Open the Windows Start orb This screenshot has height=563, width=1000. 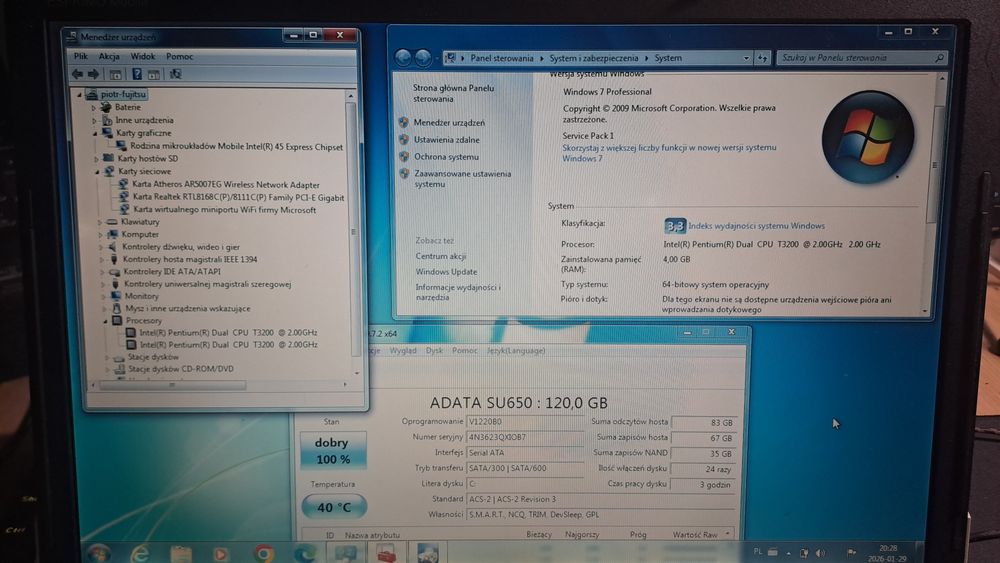pyautogui.click(x=98, y=553)
